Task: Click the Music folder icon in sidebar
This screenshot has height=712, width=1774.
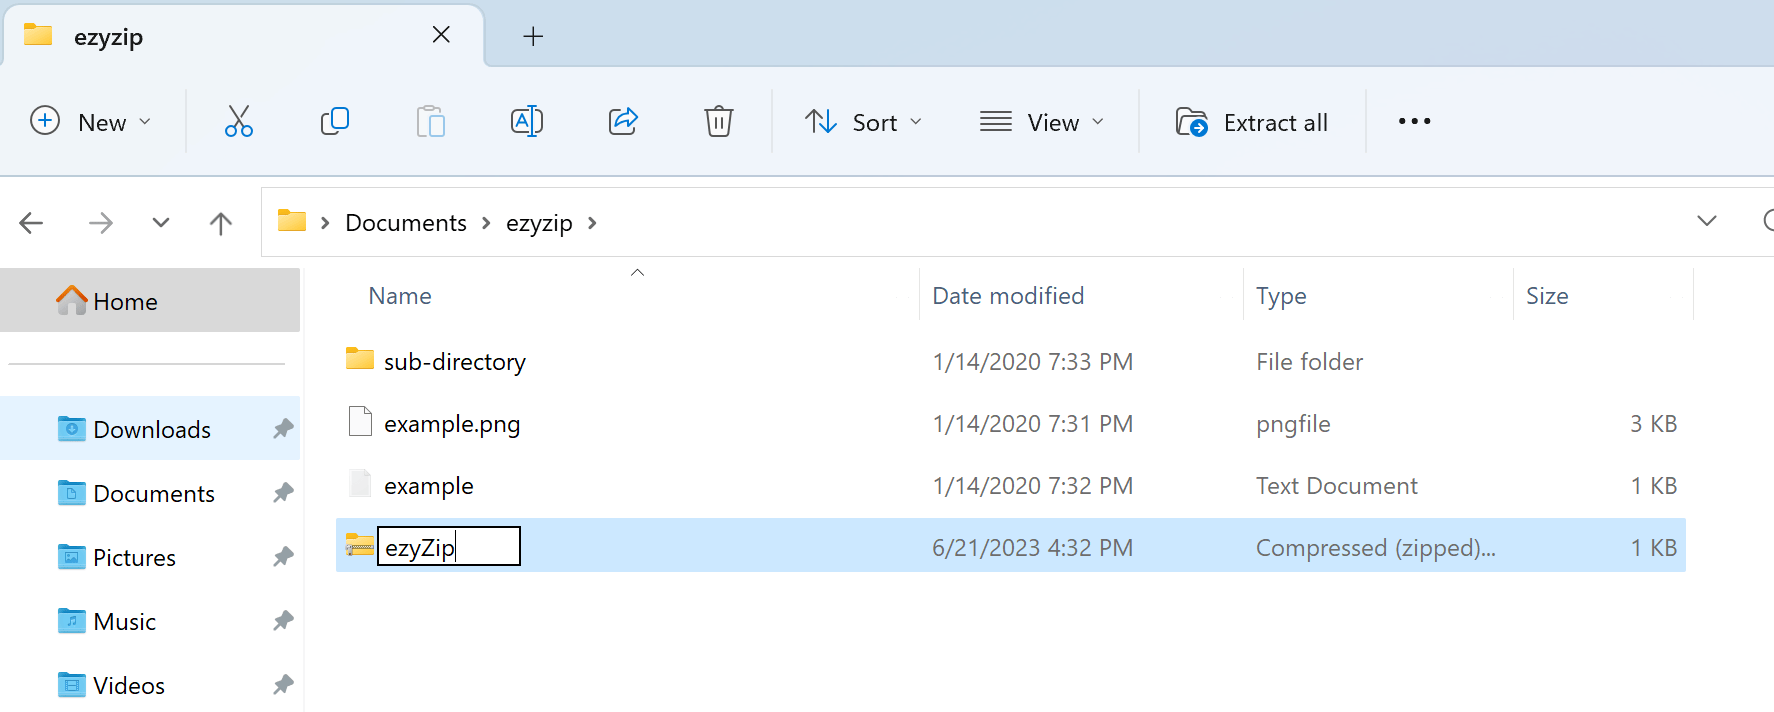Action: pos(72,620)
